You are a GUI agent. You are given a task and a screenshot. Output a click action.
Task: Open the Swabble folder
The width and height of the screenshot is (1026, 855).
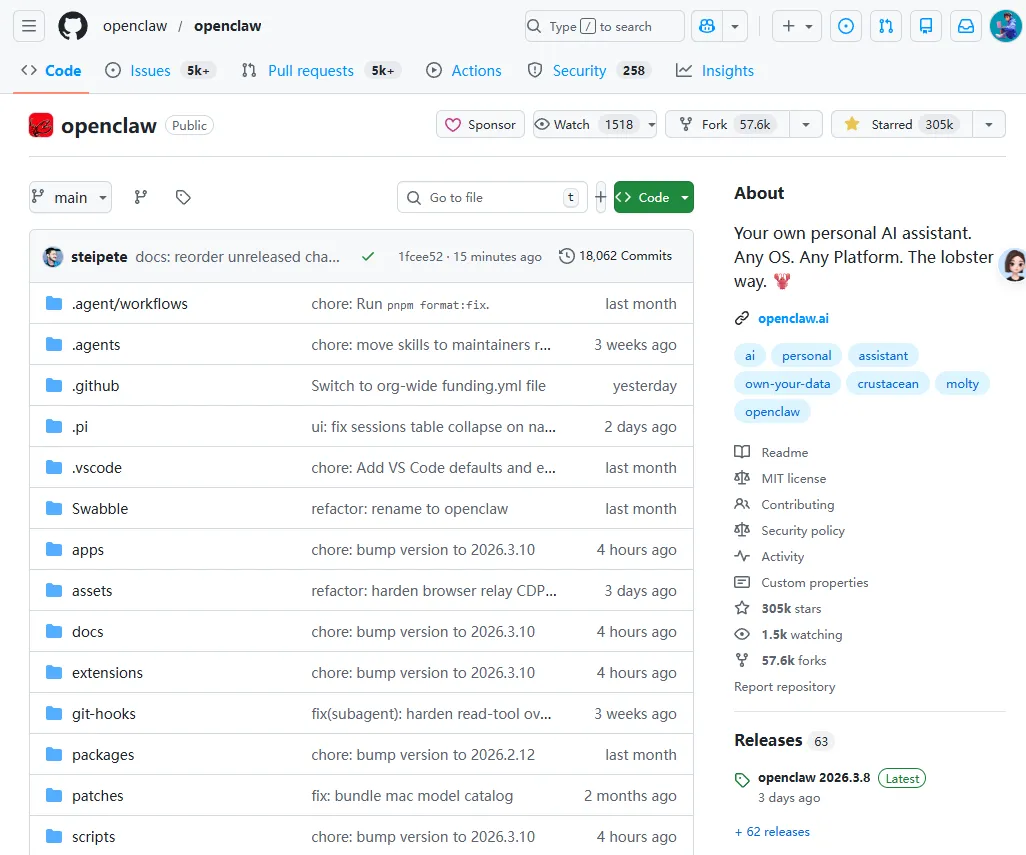[x=100, y=509]
